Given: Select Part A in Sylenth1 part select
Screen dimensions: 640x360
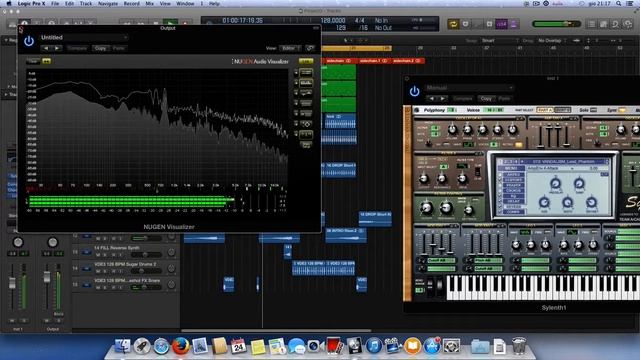Looking at the screenshot, I should tap(545, 110).
